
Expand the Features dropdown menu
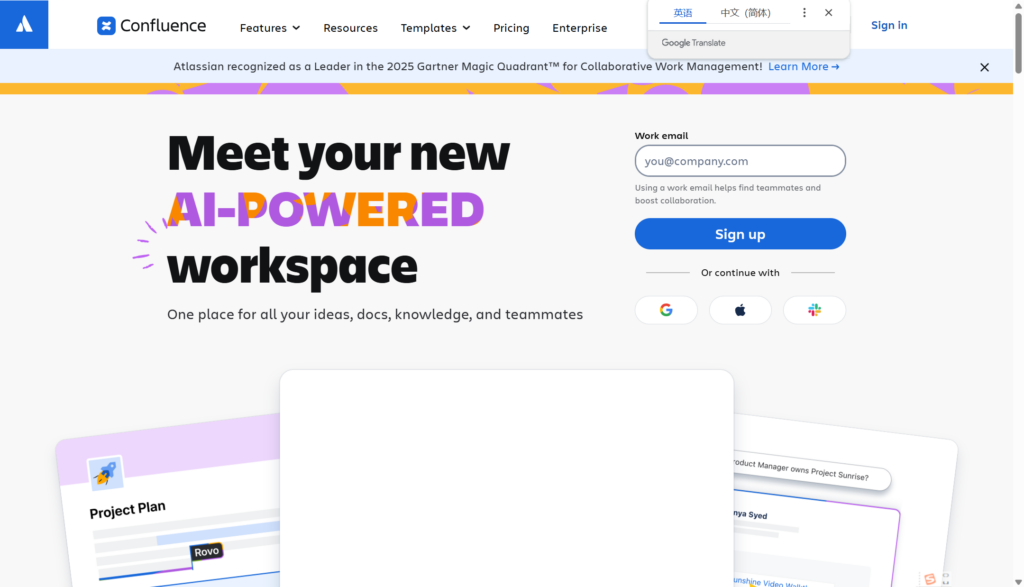(270, 28)
